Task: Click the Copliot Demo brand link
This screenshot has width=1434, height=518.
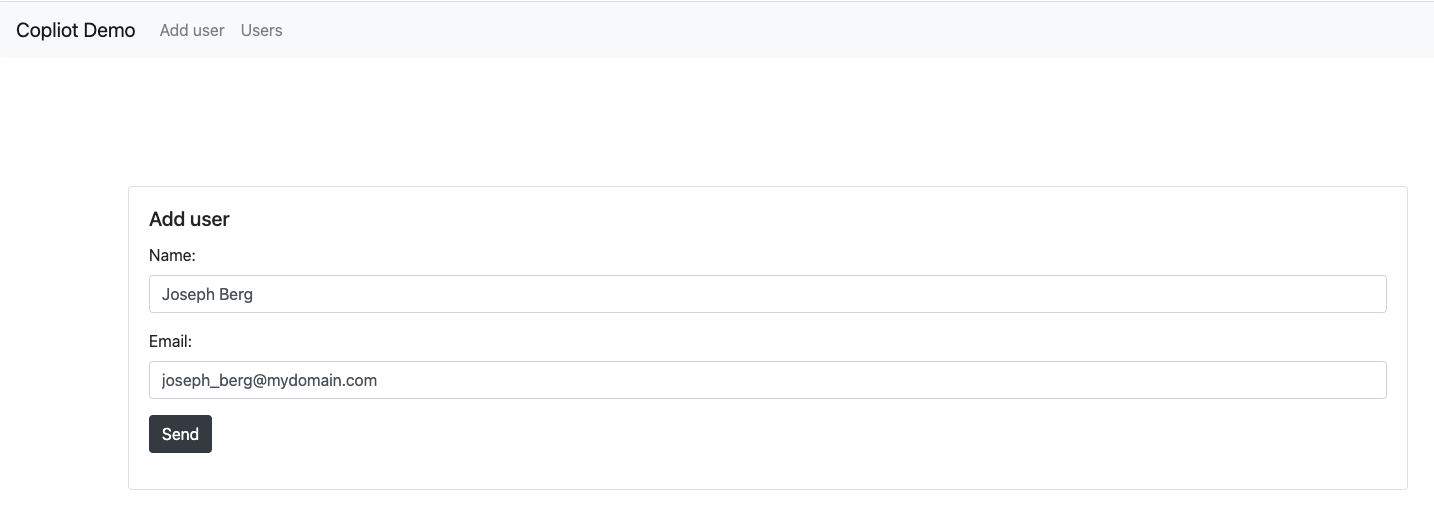Action: tap(76, 30)
